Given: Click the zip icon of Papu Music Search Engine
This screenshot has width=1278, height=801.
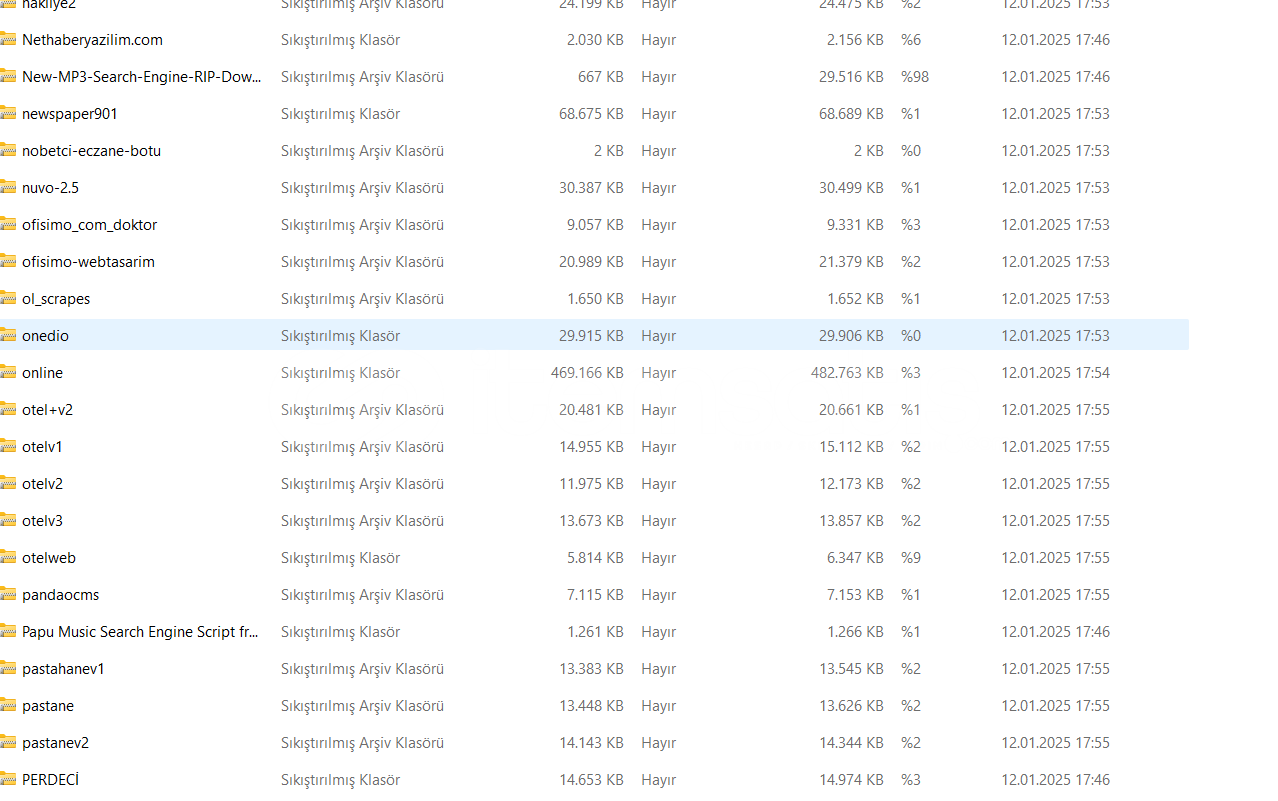Looking at the screenshot, I should [8, 632].
